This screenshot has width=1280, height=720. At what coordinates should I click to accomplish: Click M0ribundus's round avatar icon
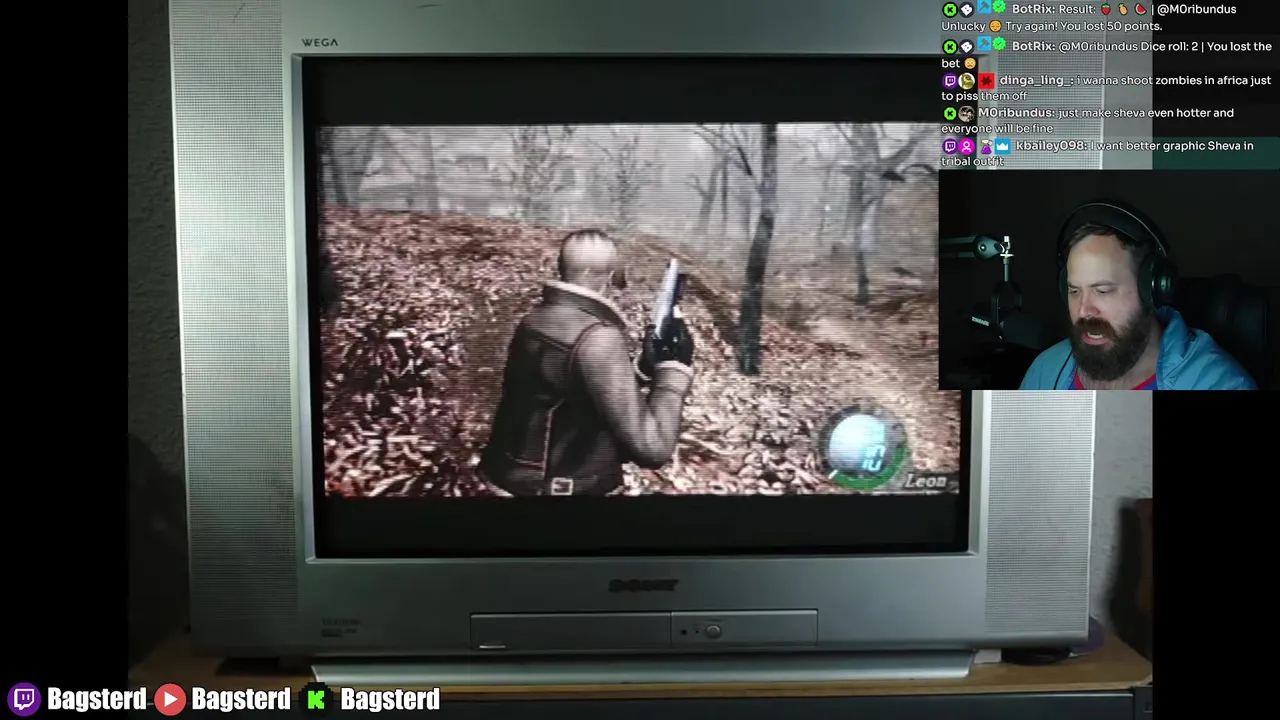pyautogui.click(x=966, y=114)
